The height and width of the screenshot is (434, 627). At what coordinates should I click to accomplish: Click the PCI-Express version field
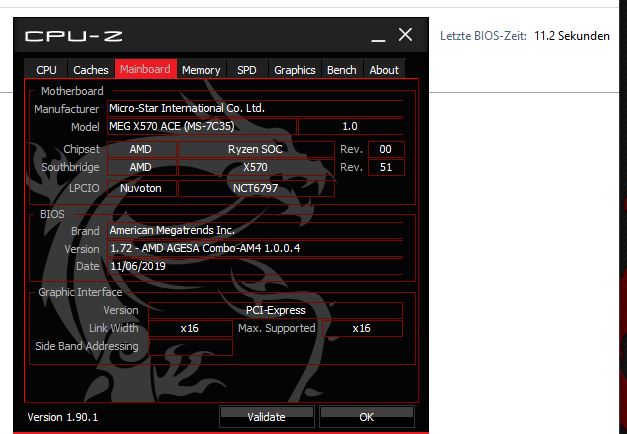(x=276, y=310)
